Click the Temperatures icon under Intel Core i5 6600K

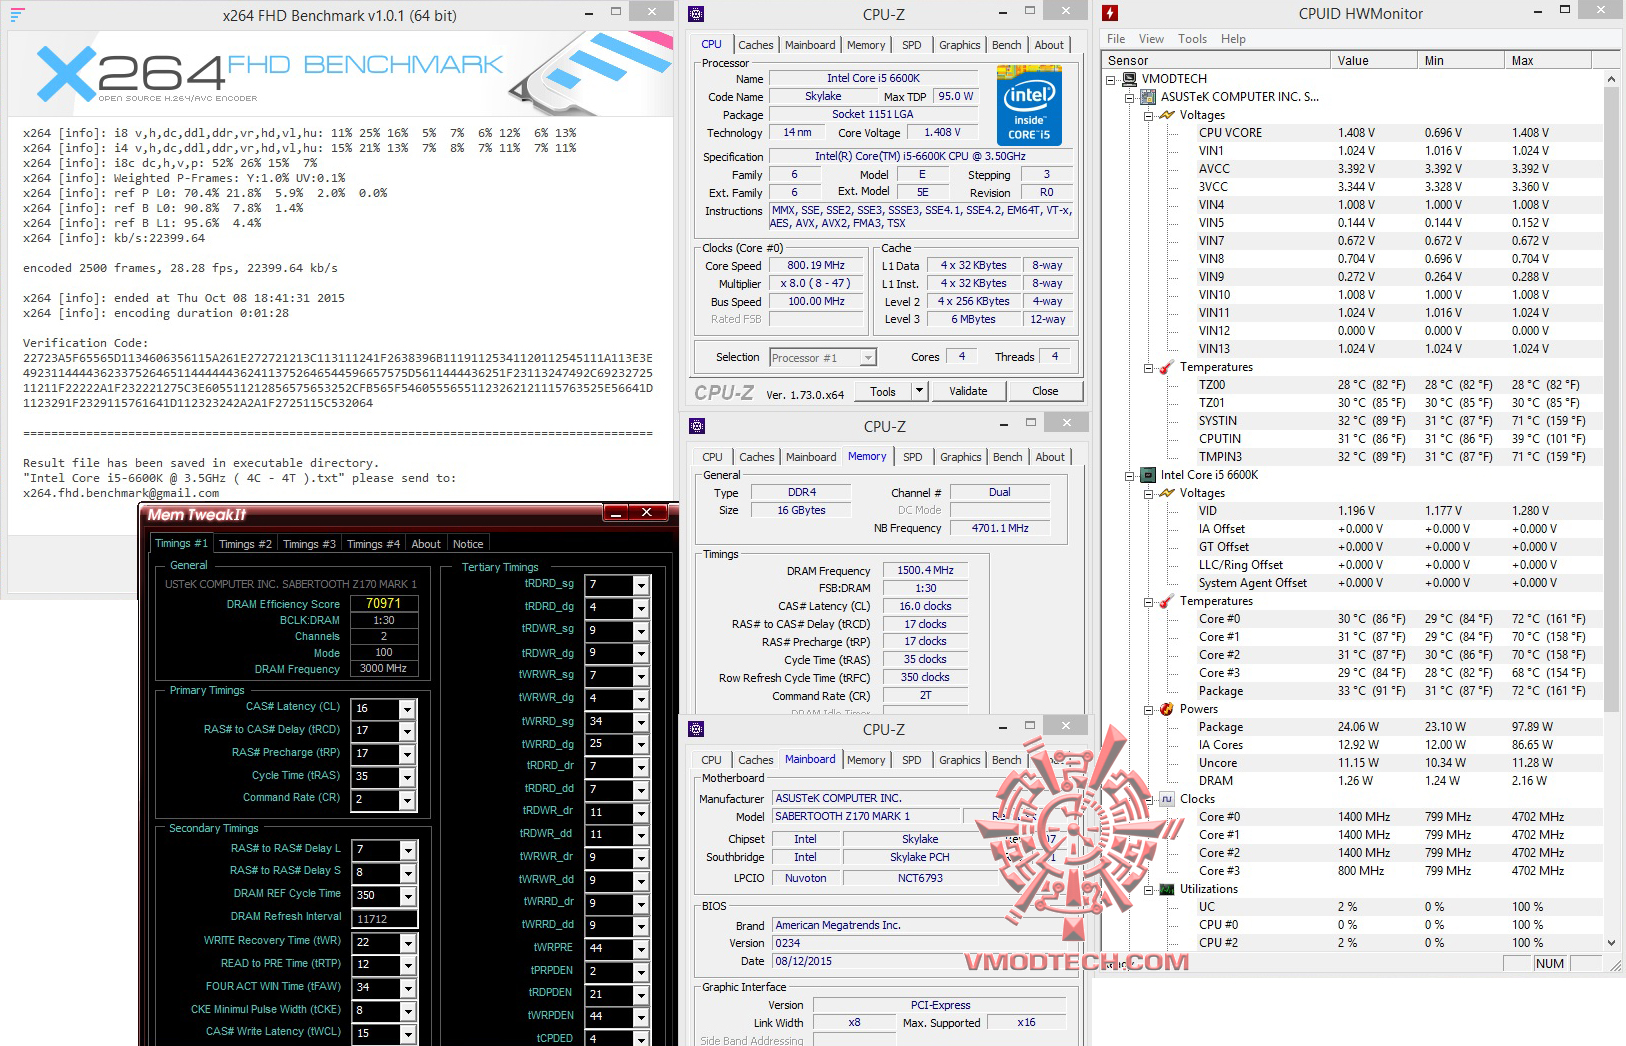click(x=1166, y=601)
